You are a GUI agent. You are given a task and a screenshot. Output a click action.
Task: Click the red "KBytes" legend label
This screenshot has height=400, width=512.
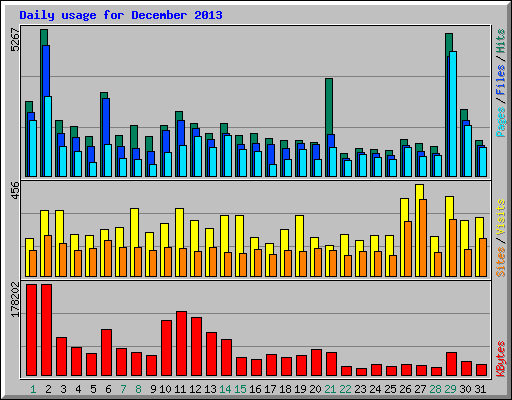(x=501, y=359)
